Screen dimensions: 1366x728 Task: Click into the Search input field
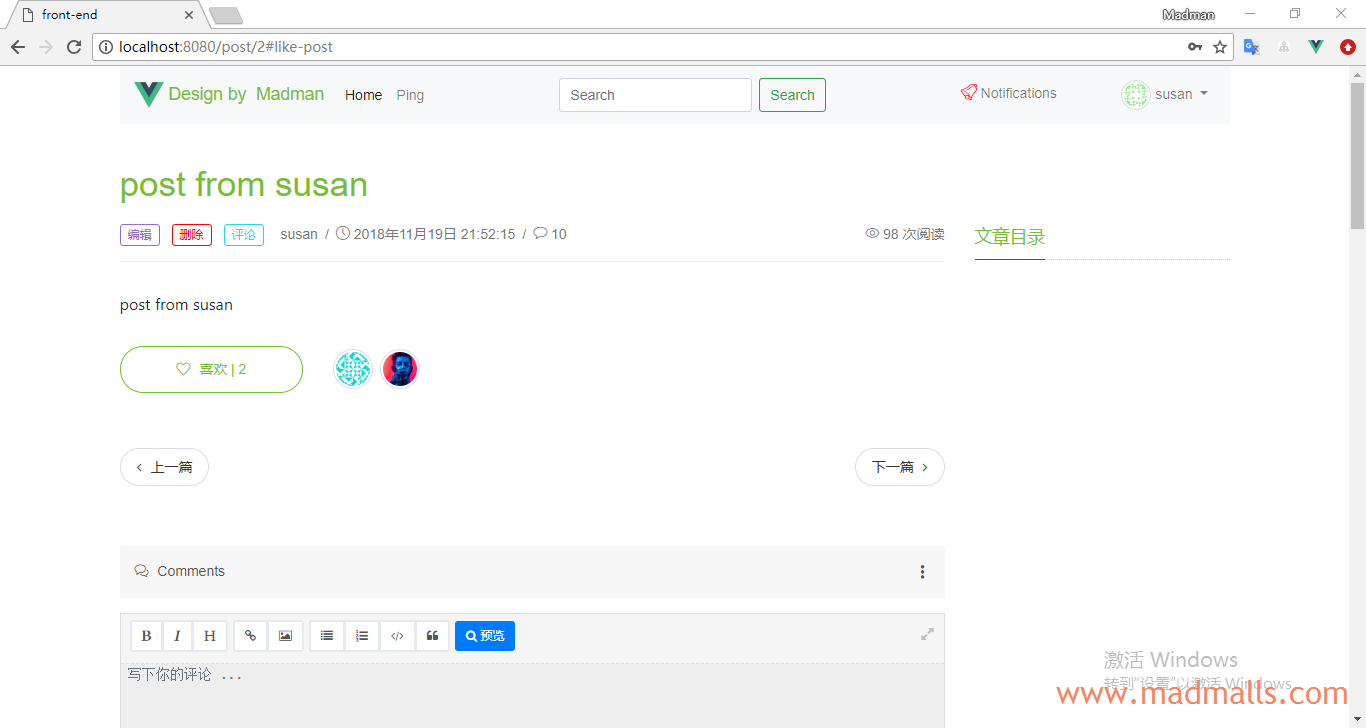click(655, 95)
